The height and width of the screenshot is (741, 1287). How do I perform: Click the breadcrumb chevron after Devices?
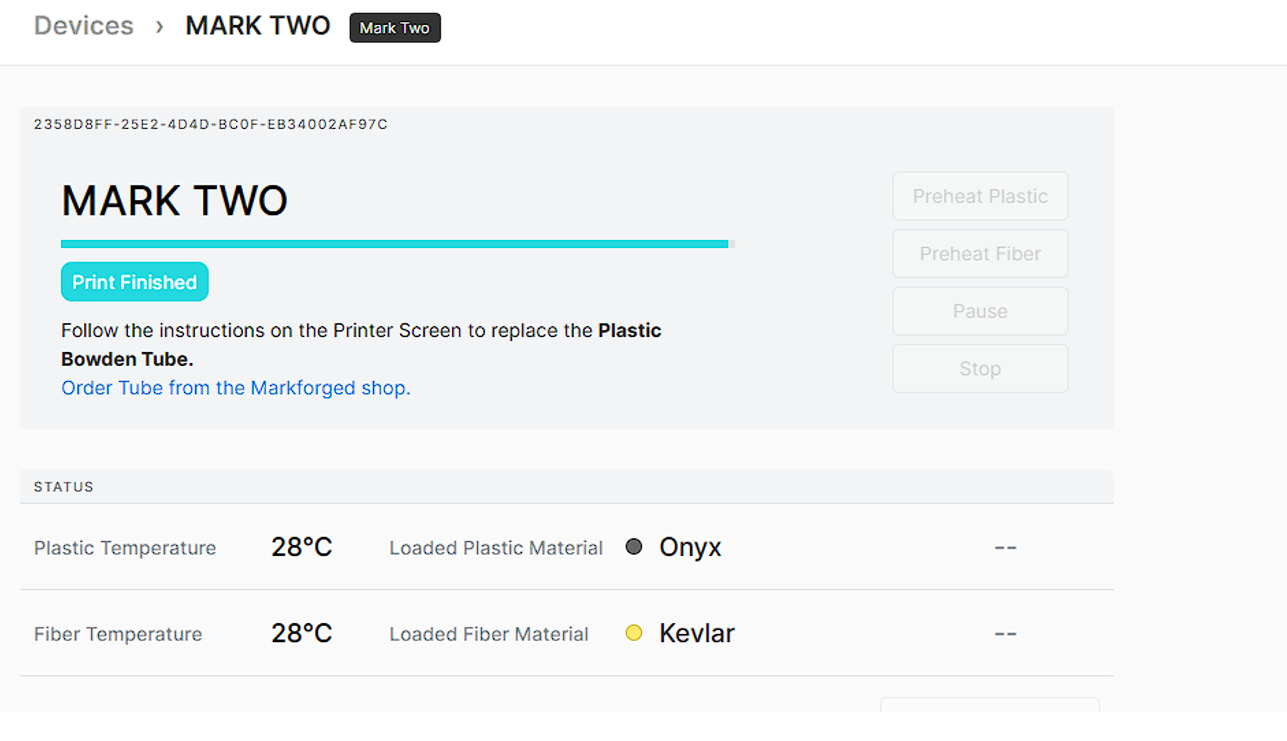(159, 27)
